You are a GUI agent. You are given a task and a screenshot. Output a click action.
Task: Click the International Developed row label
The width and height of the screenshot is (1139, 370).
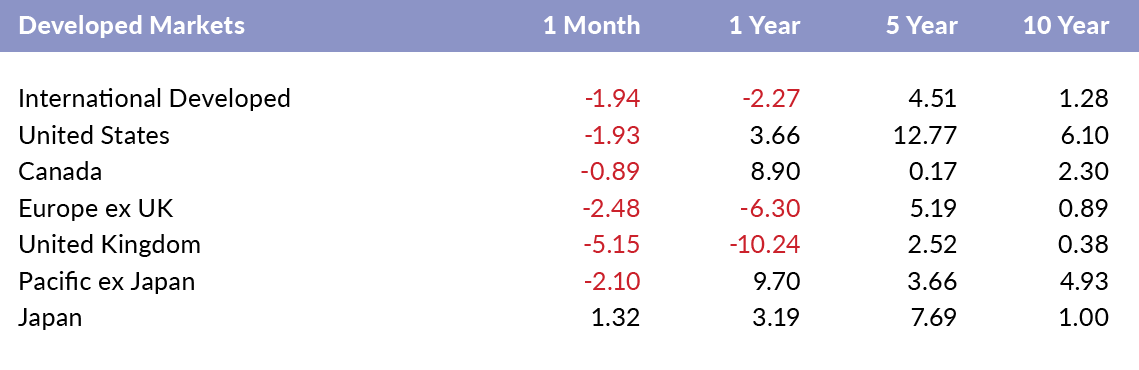tap(154, 99)
